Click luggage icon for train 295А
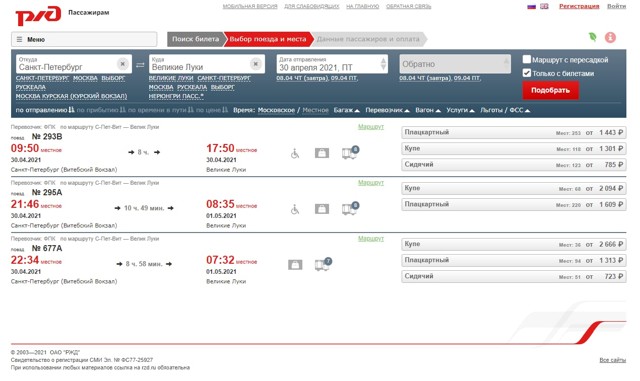Screen dimensions: 640x381 (322, 209)
